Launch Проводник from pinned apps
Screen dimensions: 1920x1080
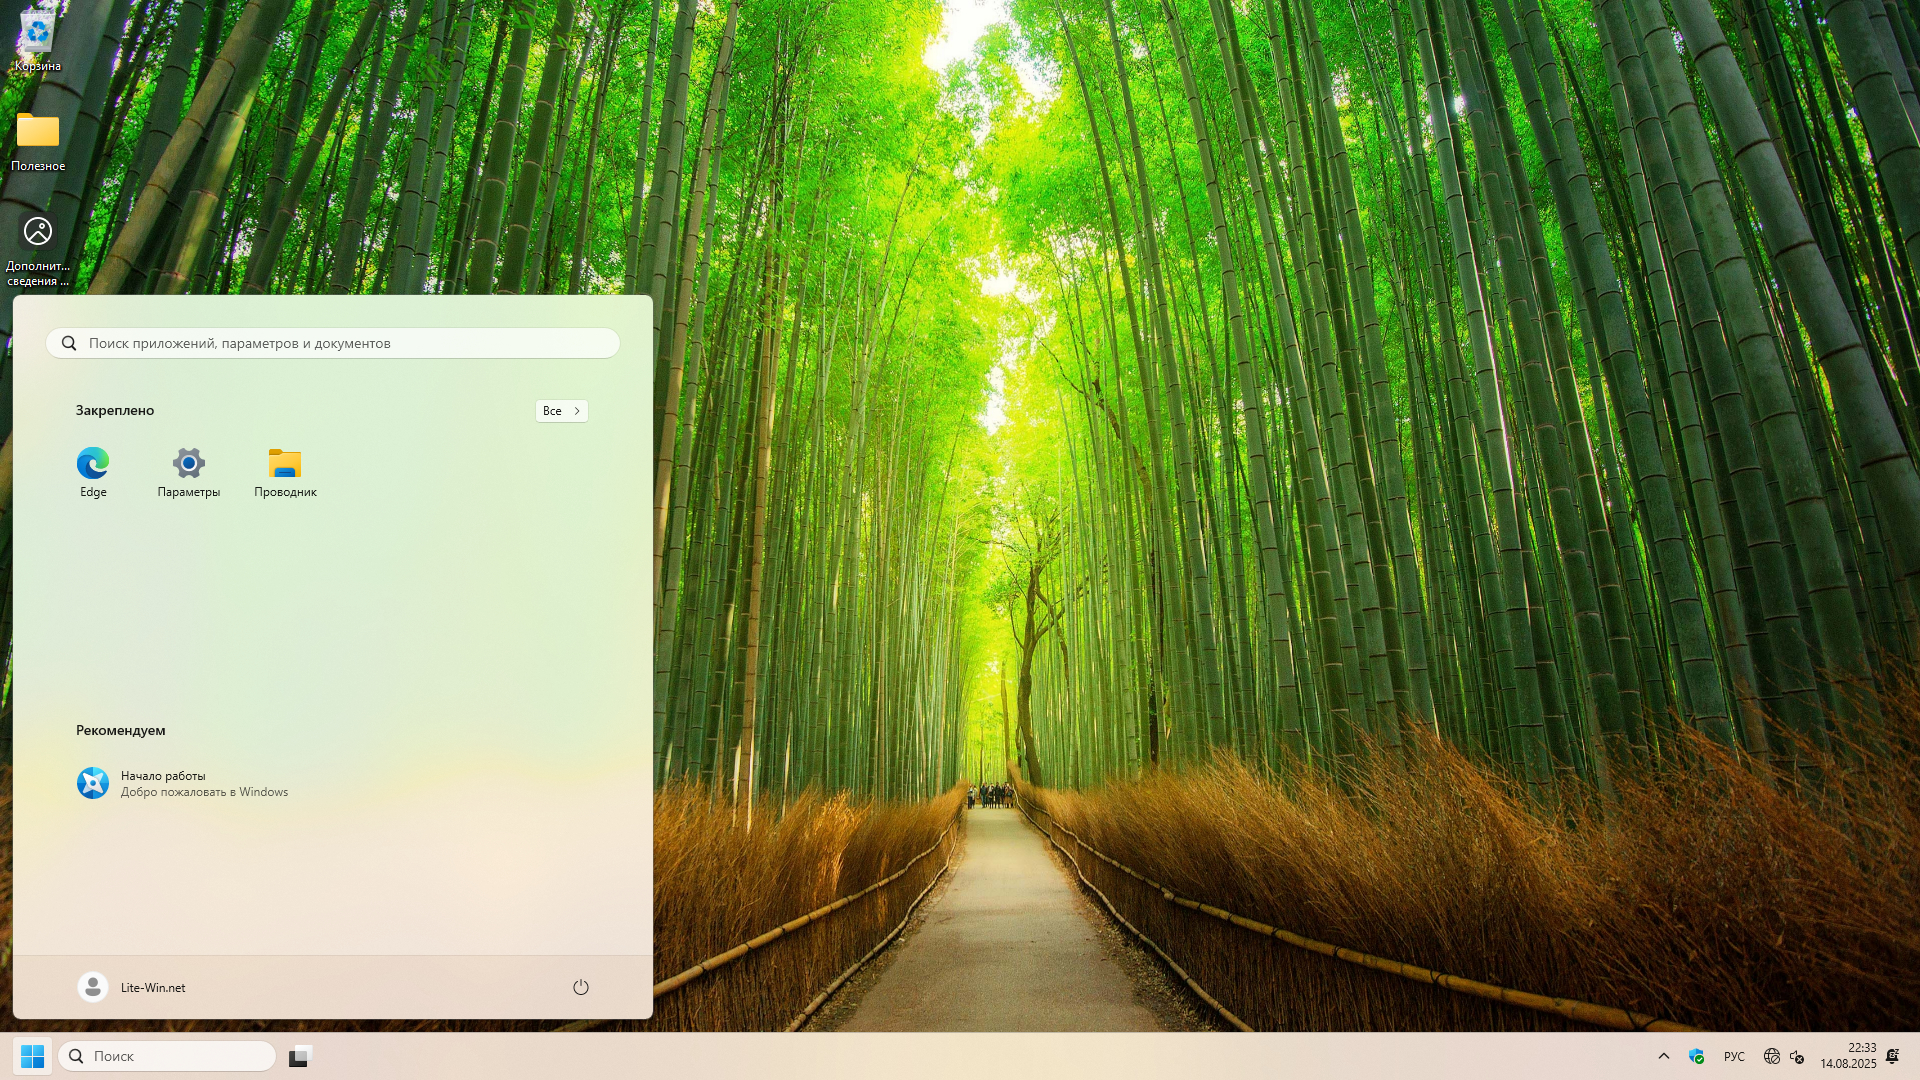coord(285,464)
